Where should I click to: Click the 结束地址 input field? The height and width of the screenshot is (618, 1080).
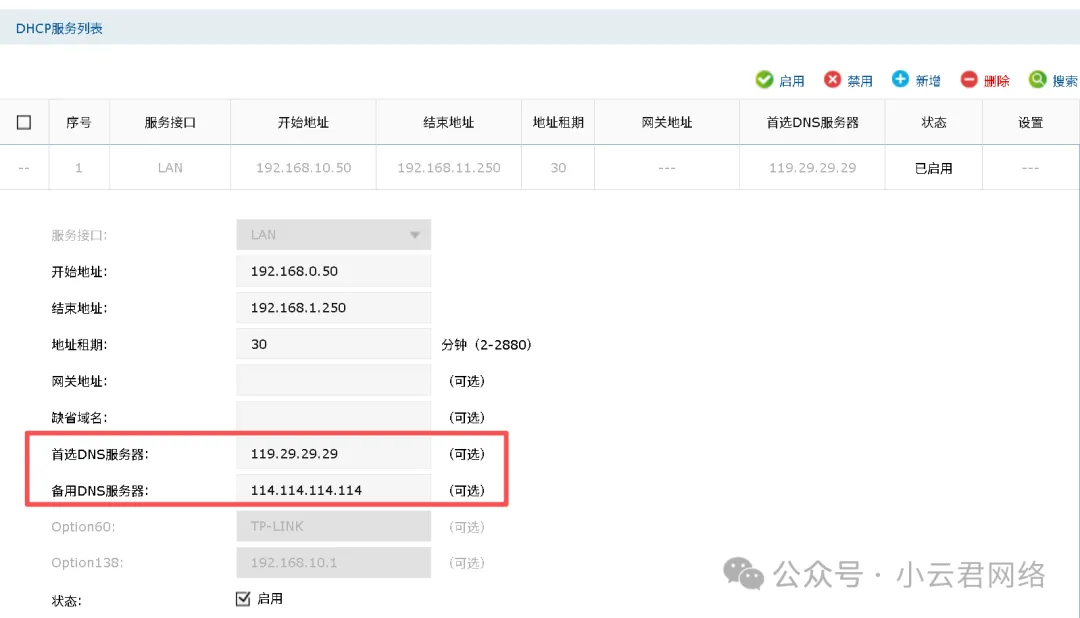coord(333,308)
